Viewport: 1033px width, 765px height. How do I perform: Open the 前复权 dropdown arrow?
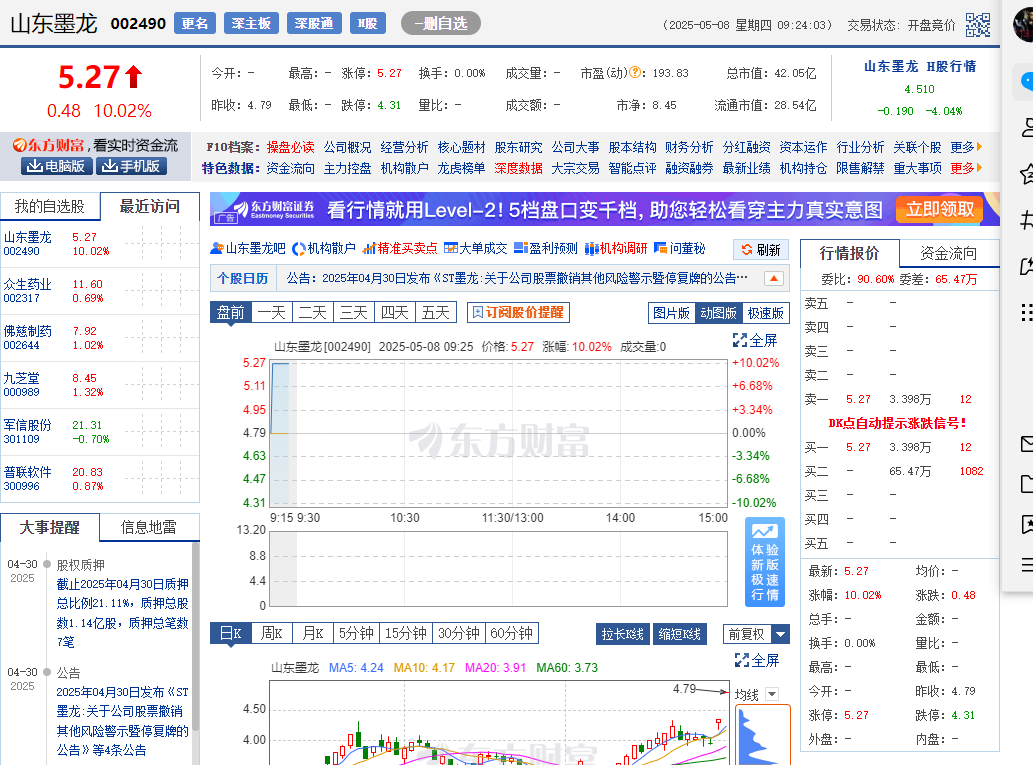pos(780,635)
